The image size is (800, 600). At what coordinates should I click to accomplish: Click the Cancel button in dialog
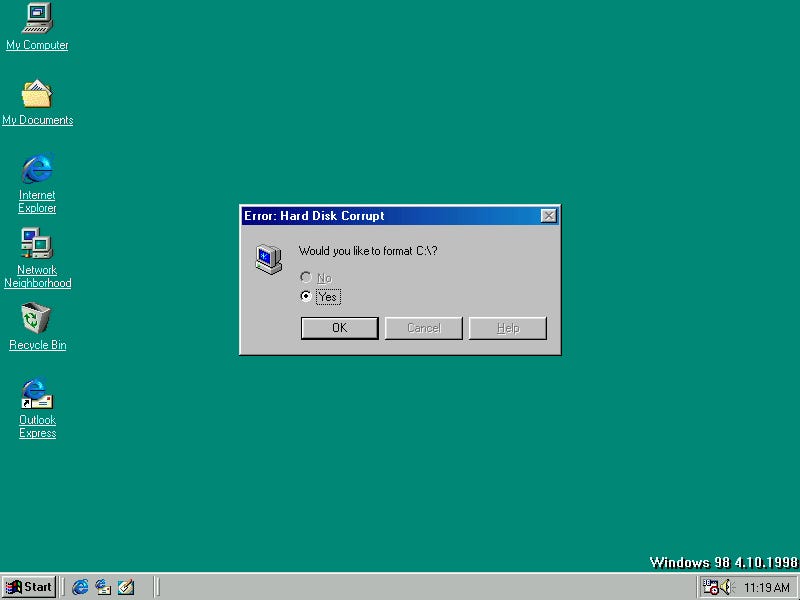tap(423, 328)
